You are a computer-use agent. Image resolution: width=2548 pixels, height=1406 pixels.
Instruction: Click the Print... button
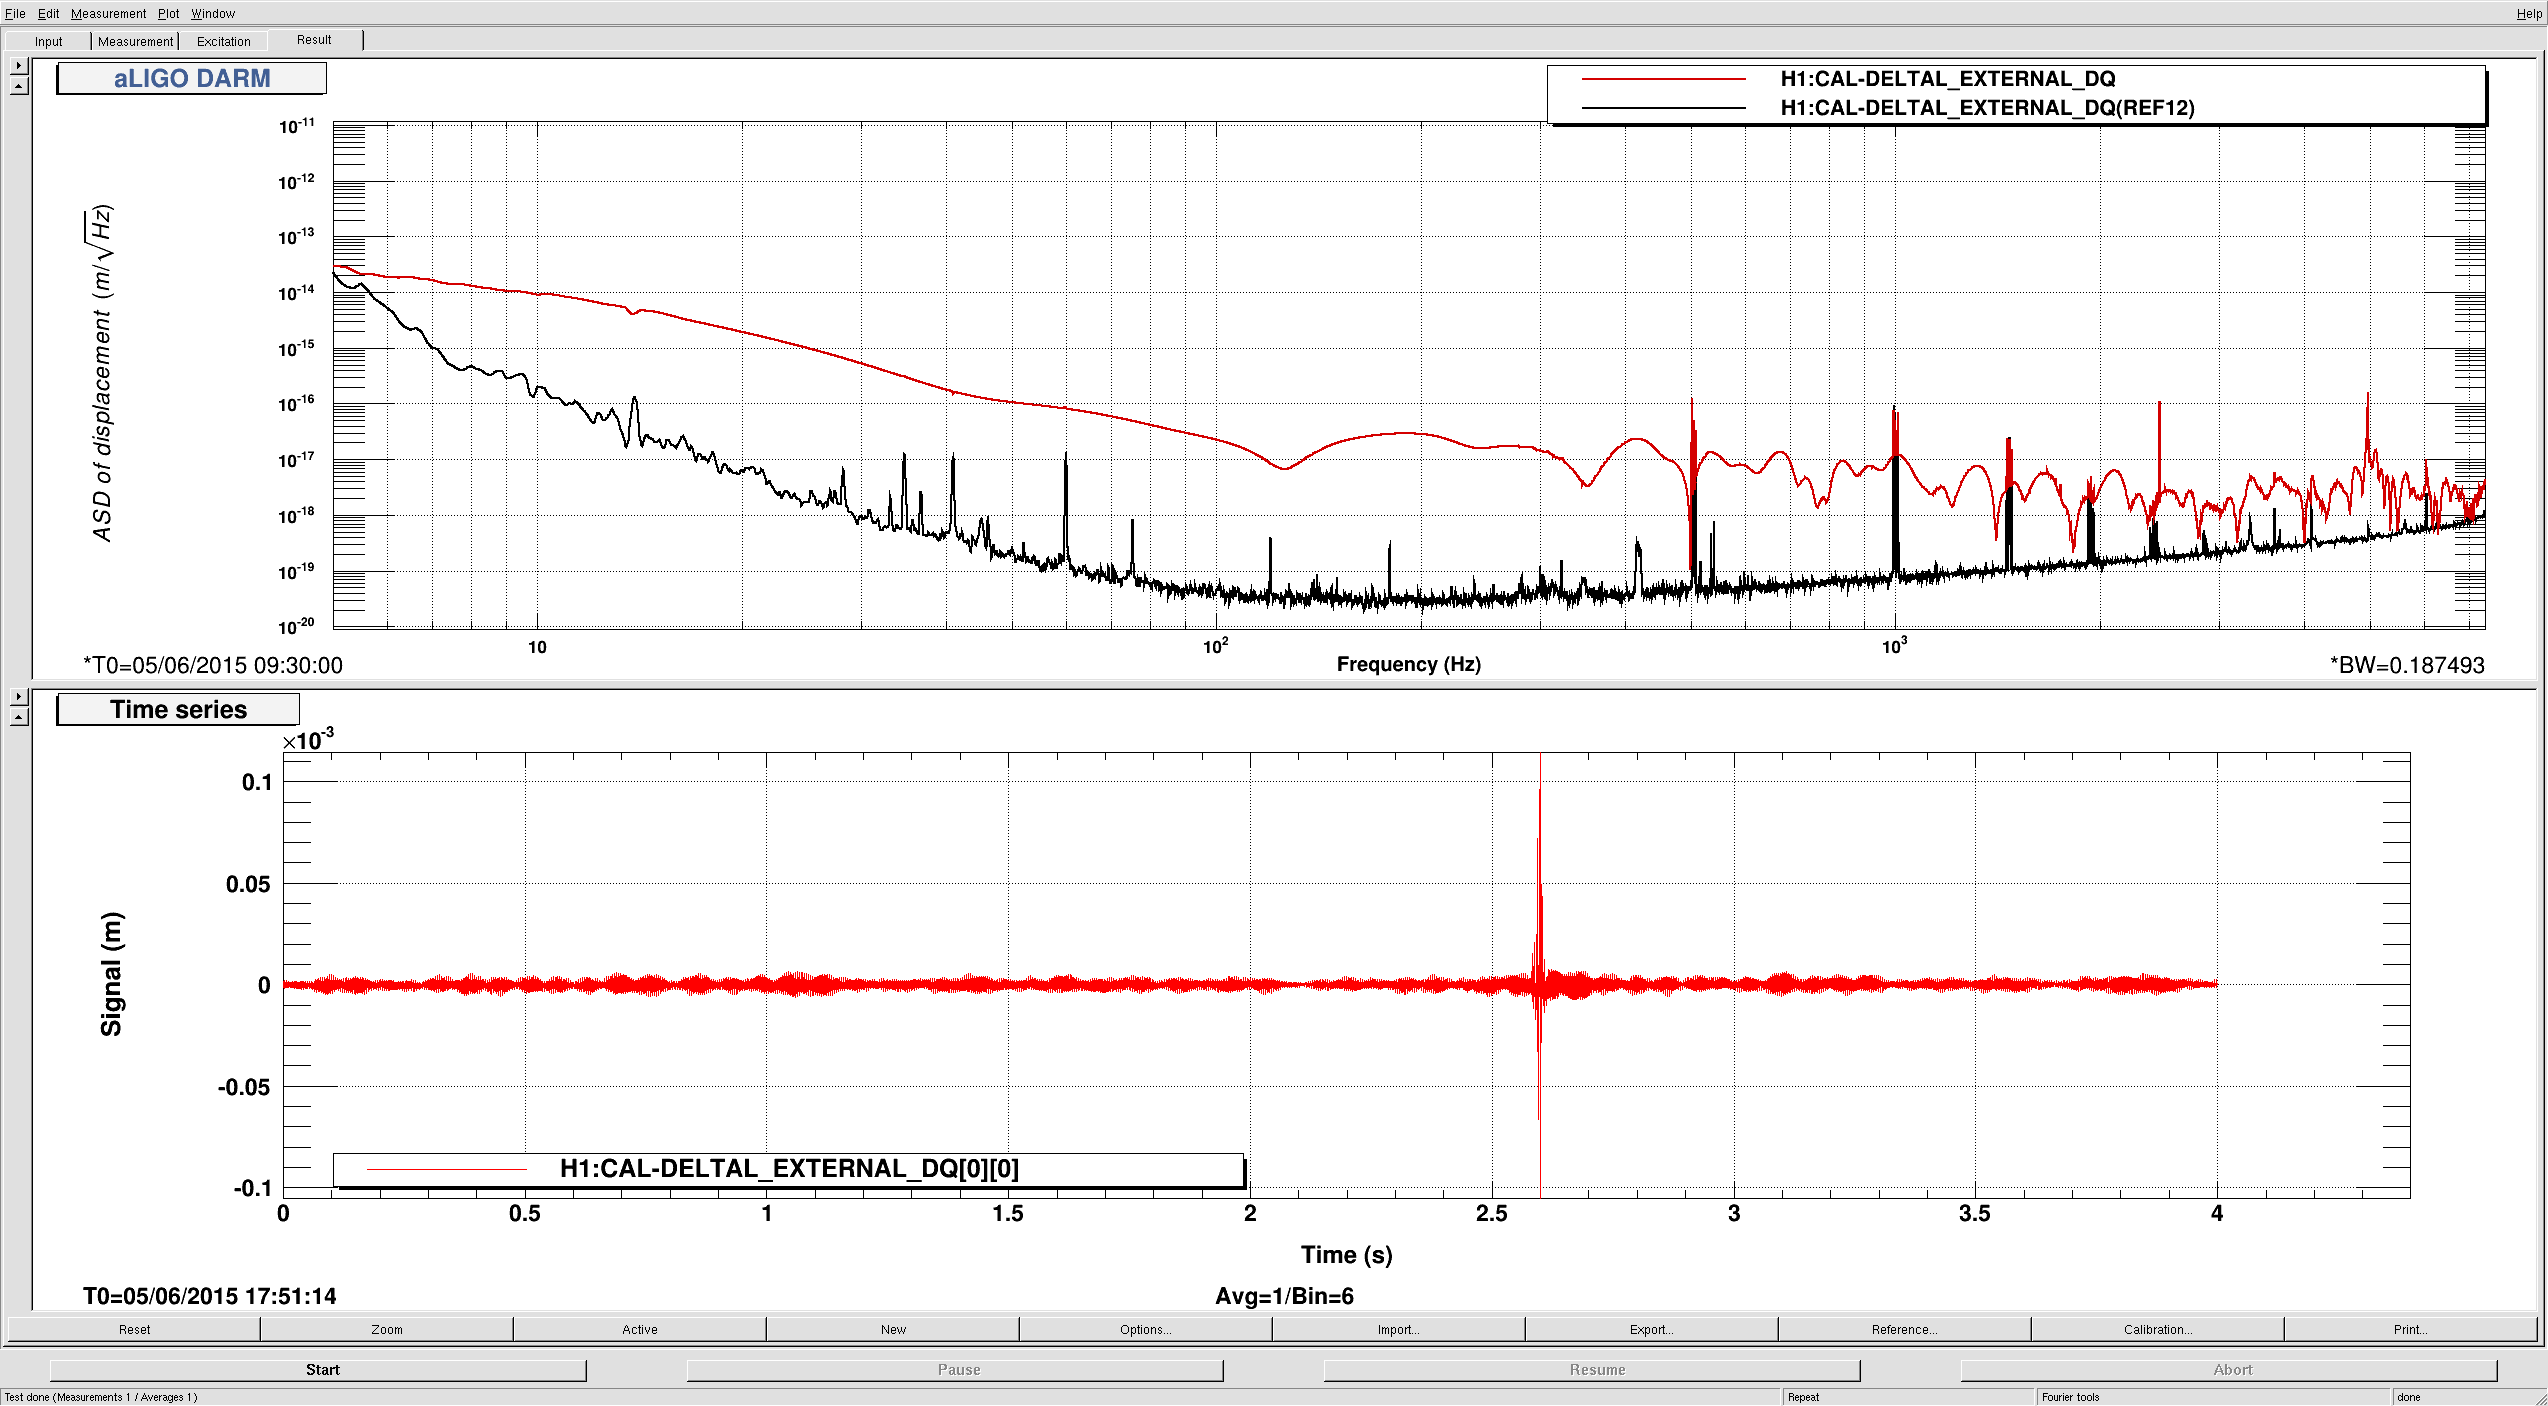click(x=2411, y=1329)
